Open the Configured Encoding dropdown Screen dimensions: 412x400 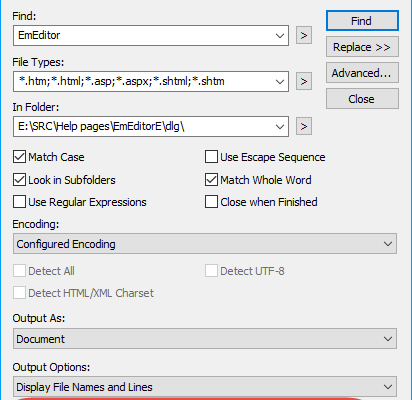coord(205,244)
